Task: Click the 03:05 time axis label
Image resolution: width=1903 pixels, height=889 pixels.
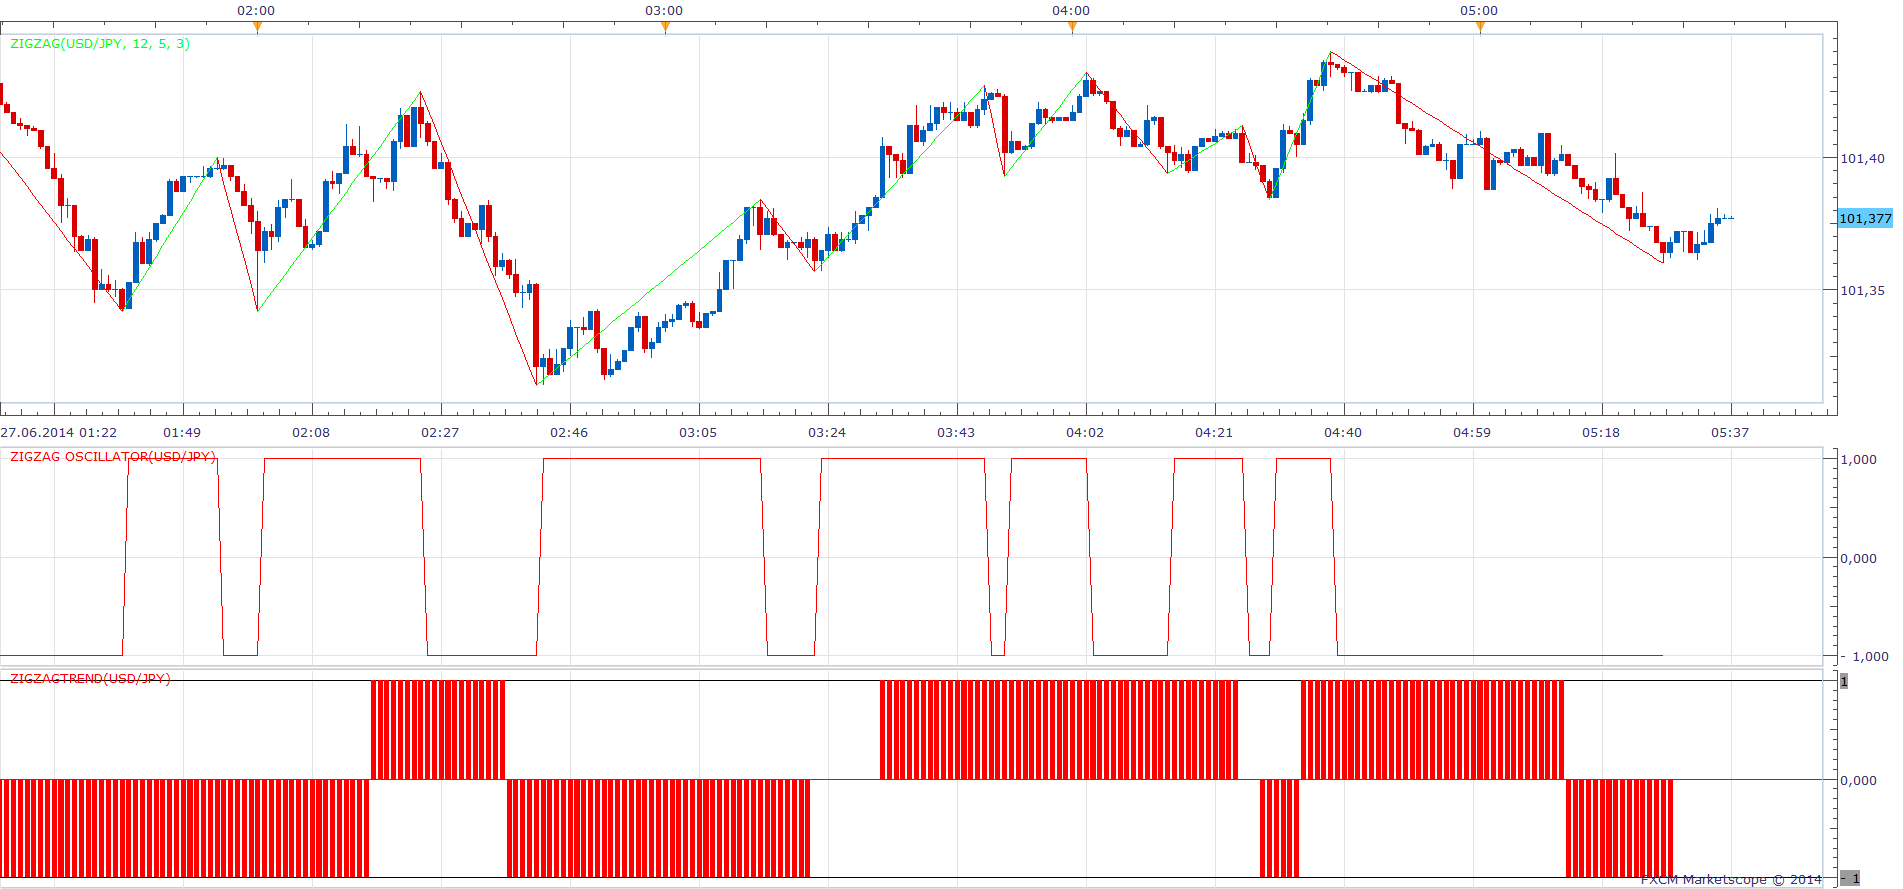Action: click(698, 433)
